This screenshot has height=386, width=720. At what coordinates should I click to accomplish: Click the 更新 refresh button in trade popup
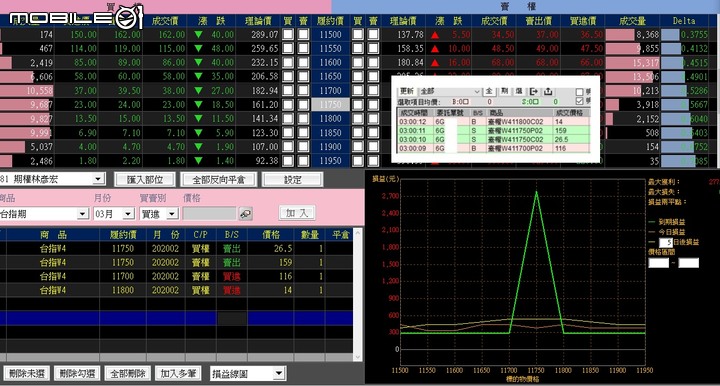click(x=407, y=91)
